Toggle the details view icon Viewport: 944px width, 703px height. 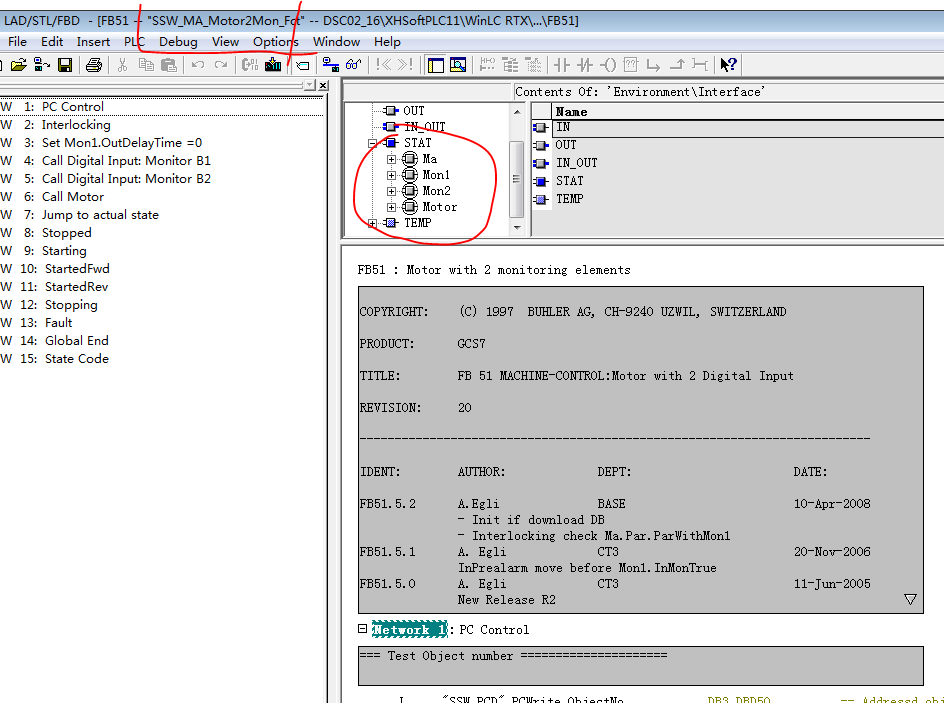[x=458, y=65]
